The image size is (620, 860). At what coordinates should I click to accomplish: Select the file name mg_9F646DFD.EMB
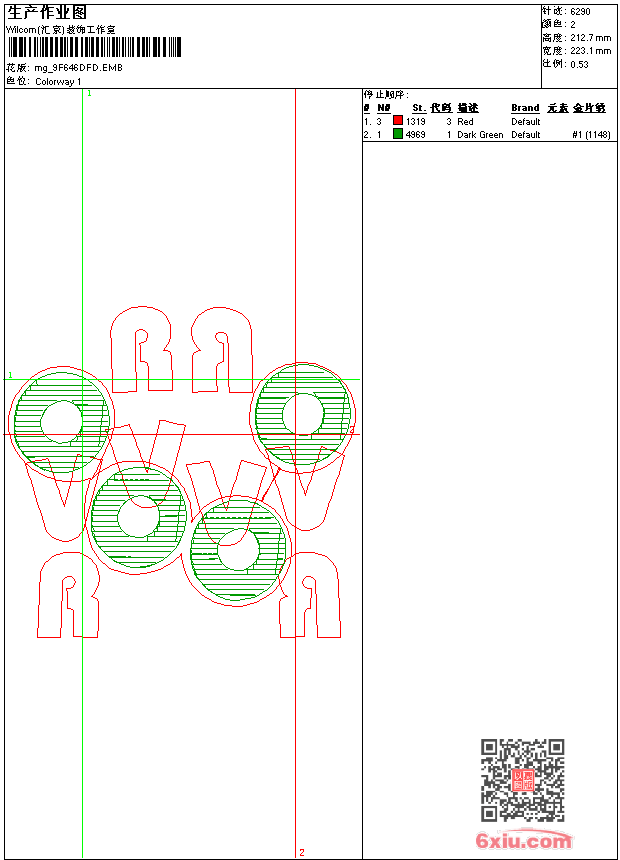pyautogui.click(x=78, y=68)
